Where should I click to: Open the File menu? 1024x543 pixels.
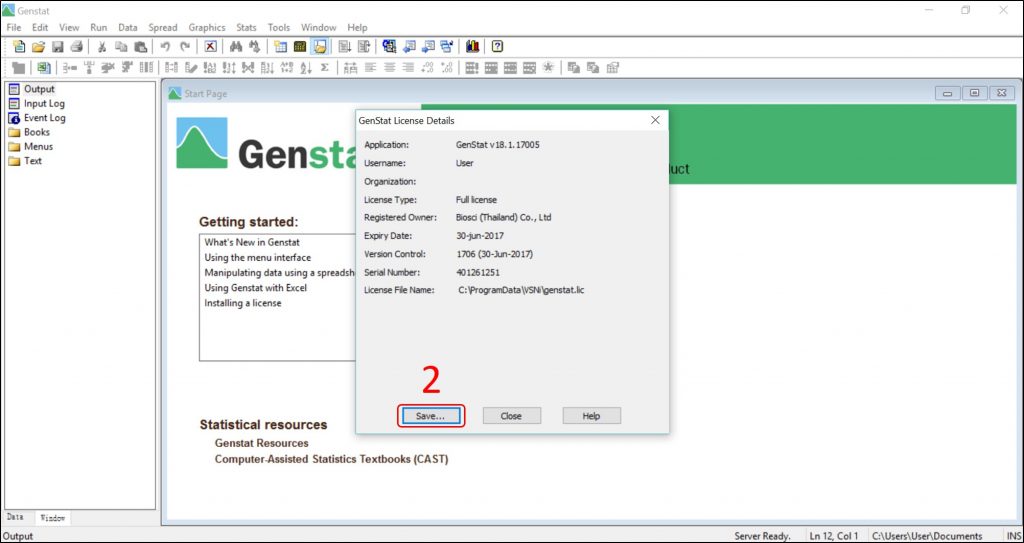point(14,27)
